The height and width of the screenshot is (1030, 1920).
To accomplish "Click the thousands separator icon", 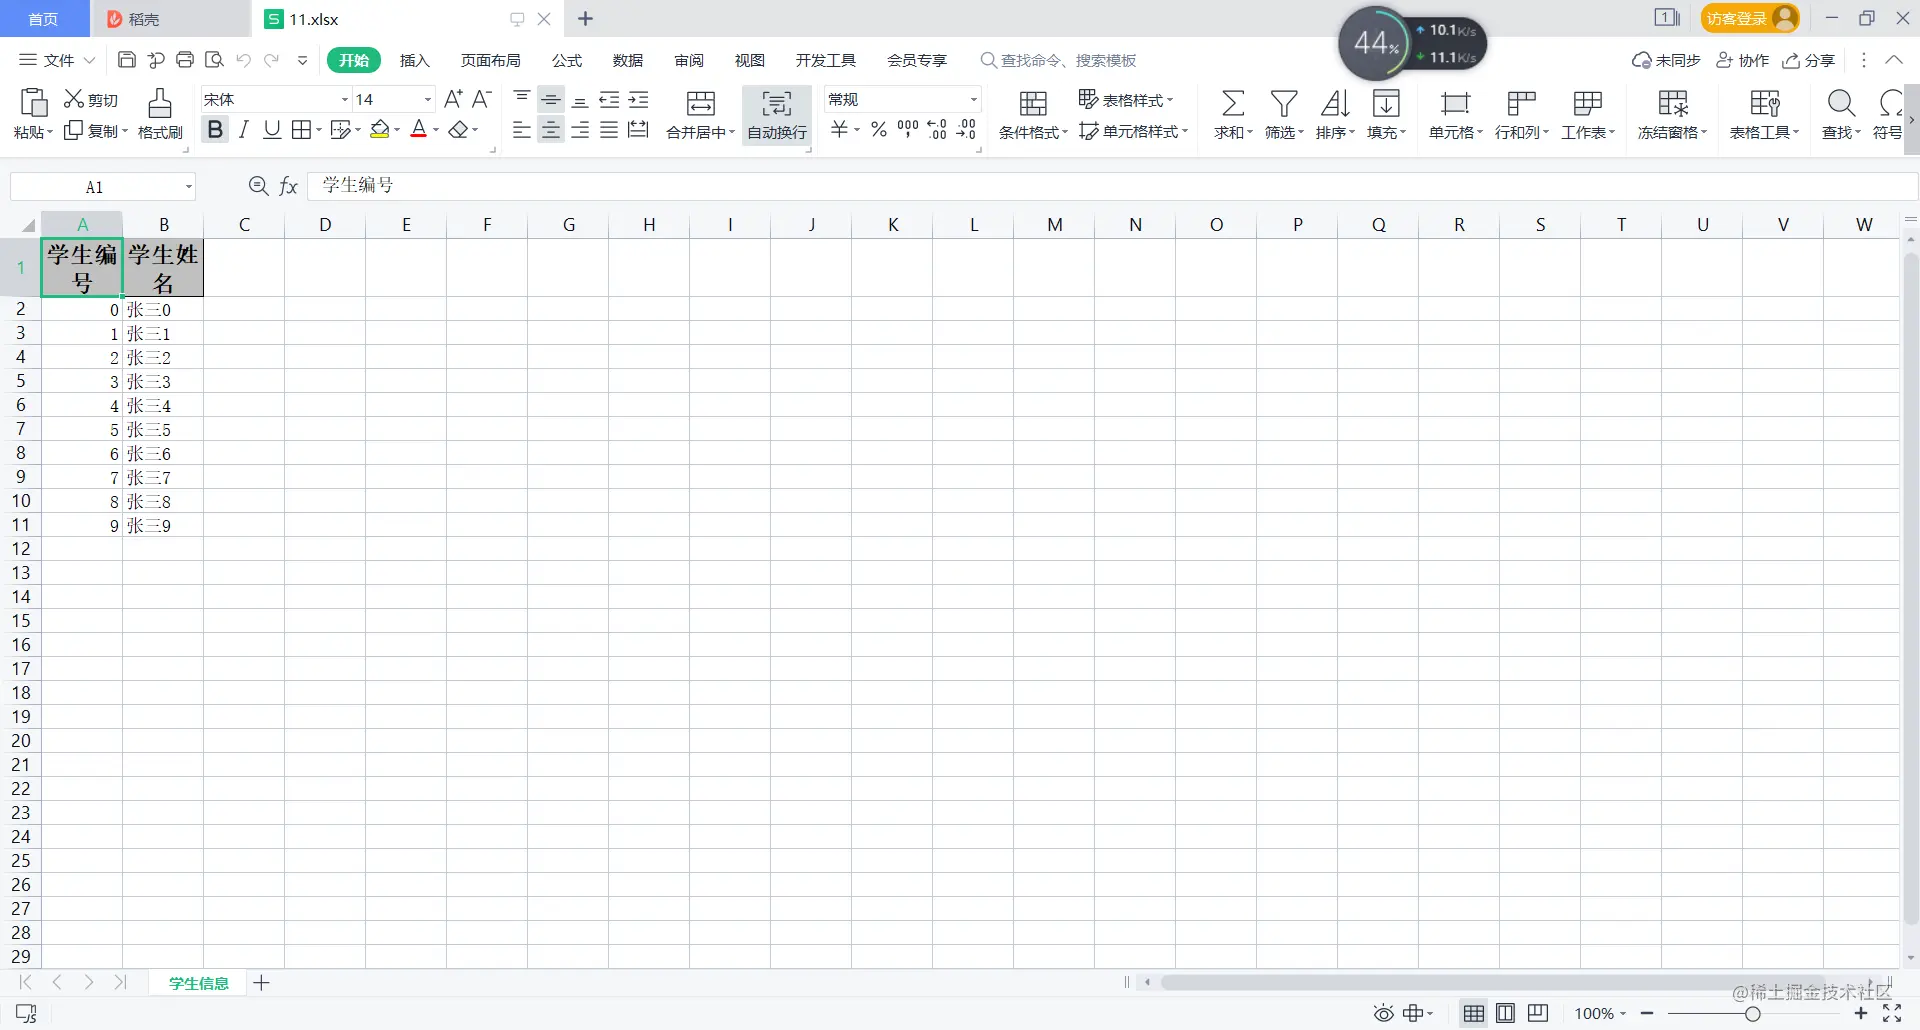I will [908, 130].
